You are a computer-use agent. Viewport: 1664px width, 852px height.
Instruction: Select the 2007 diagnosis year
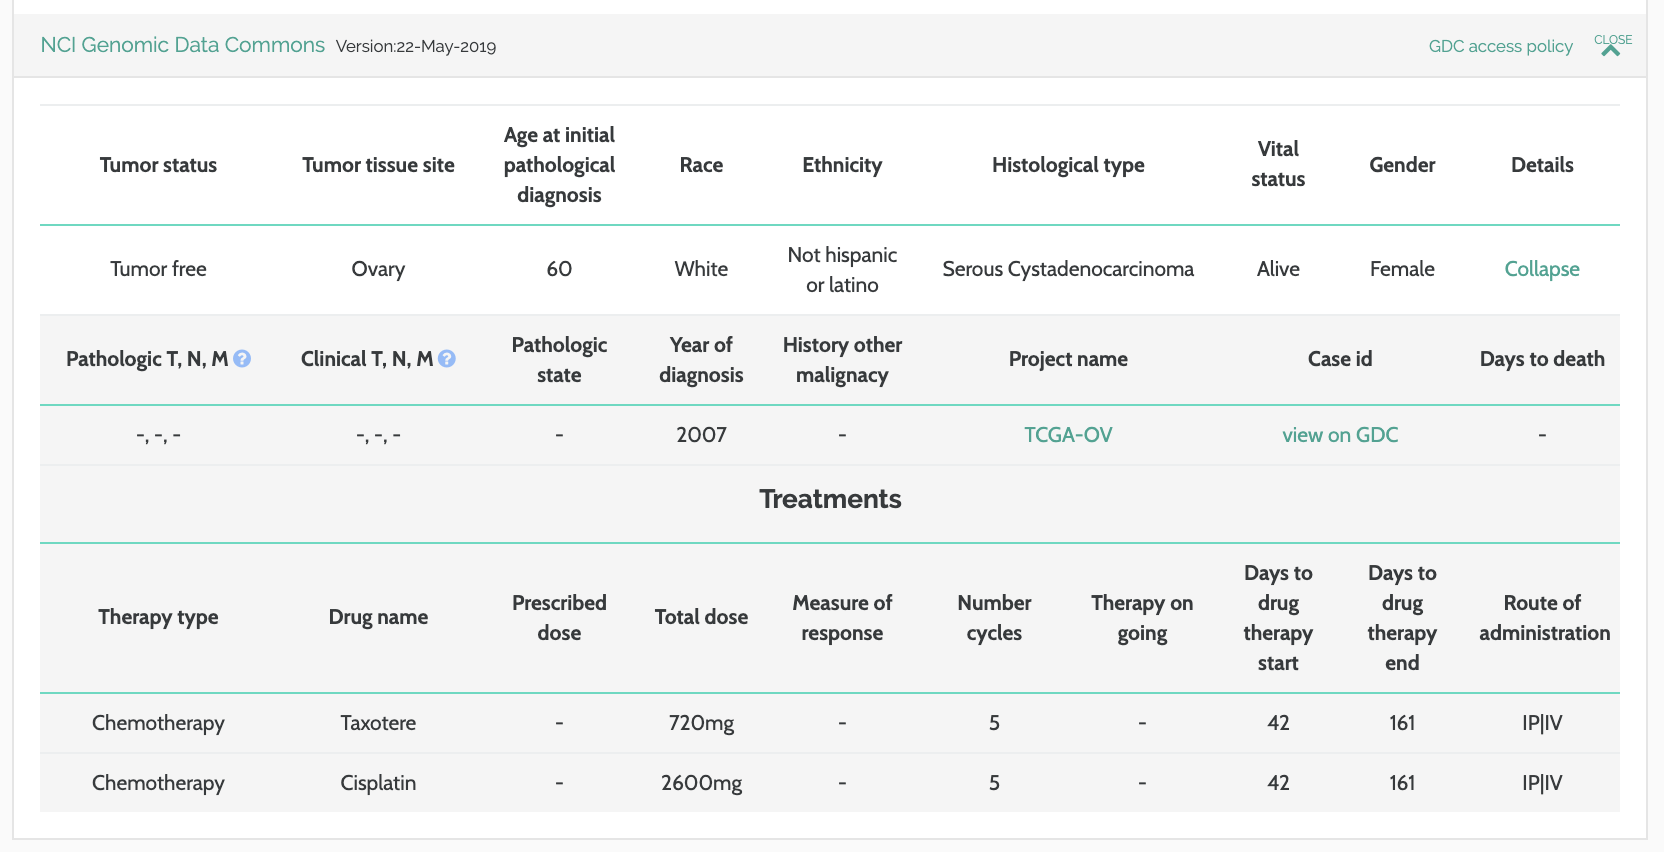(701, 435)
